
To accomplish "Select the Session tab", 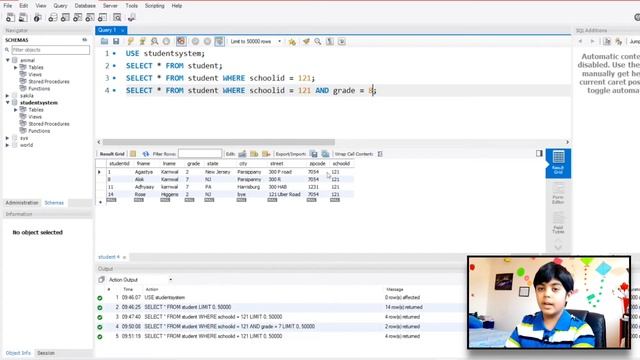I will click(x=46, y=353).
